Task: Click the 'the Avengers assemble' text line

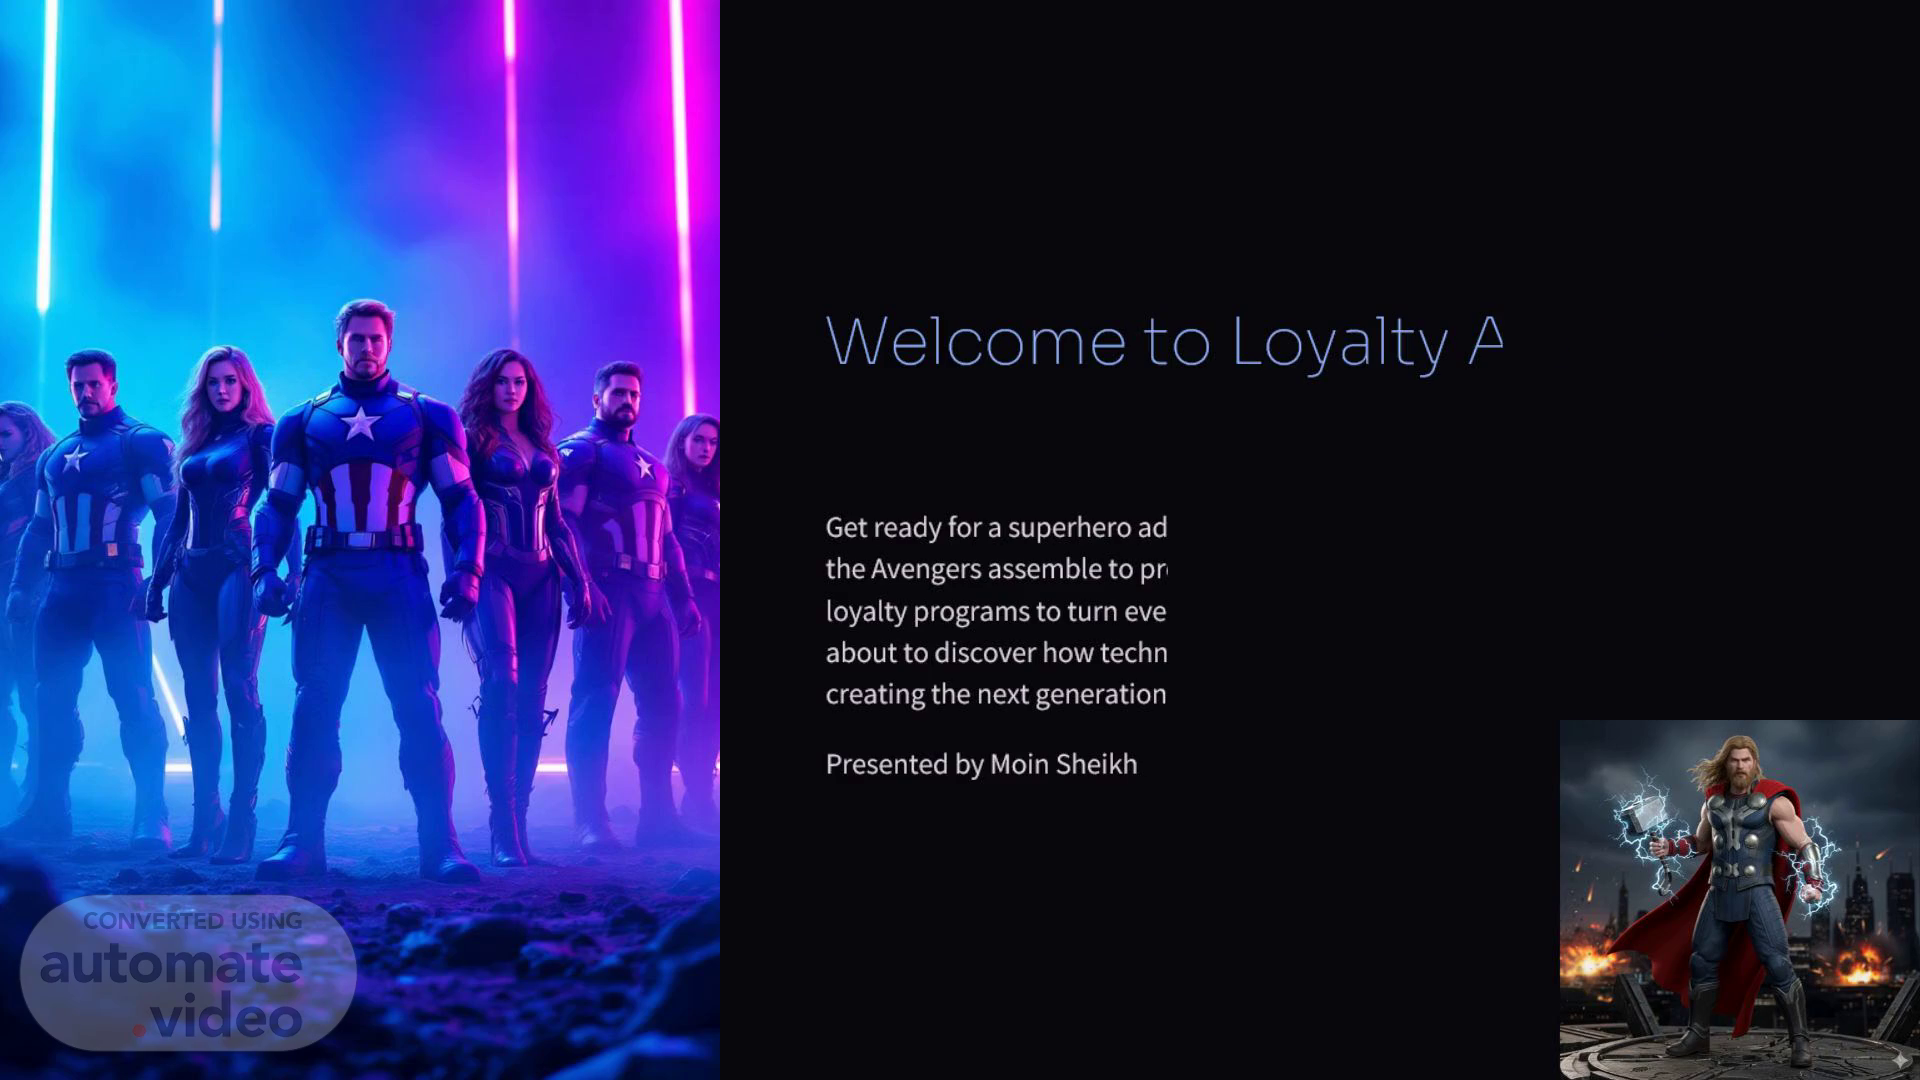Action: (996, 570)
